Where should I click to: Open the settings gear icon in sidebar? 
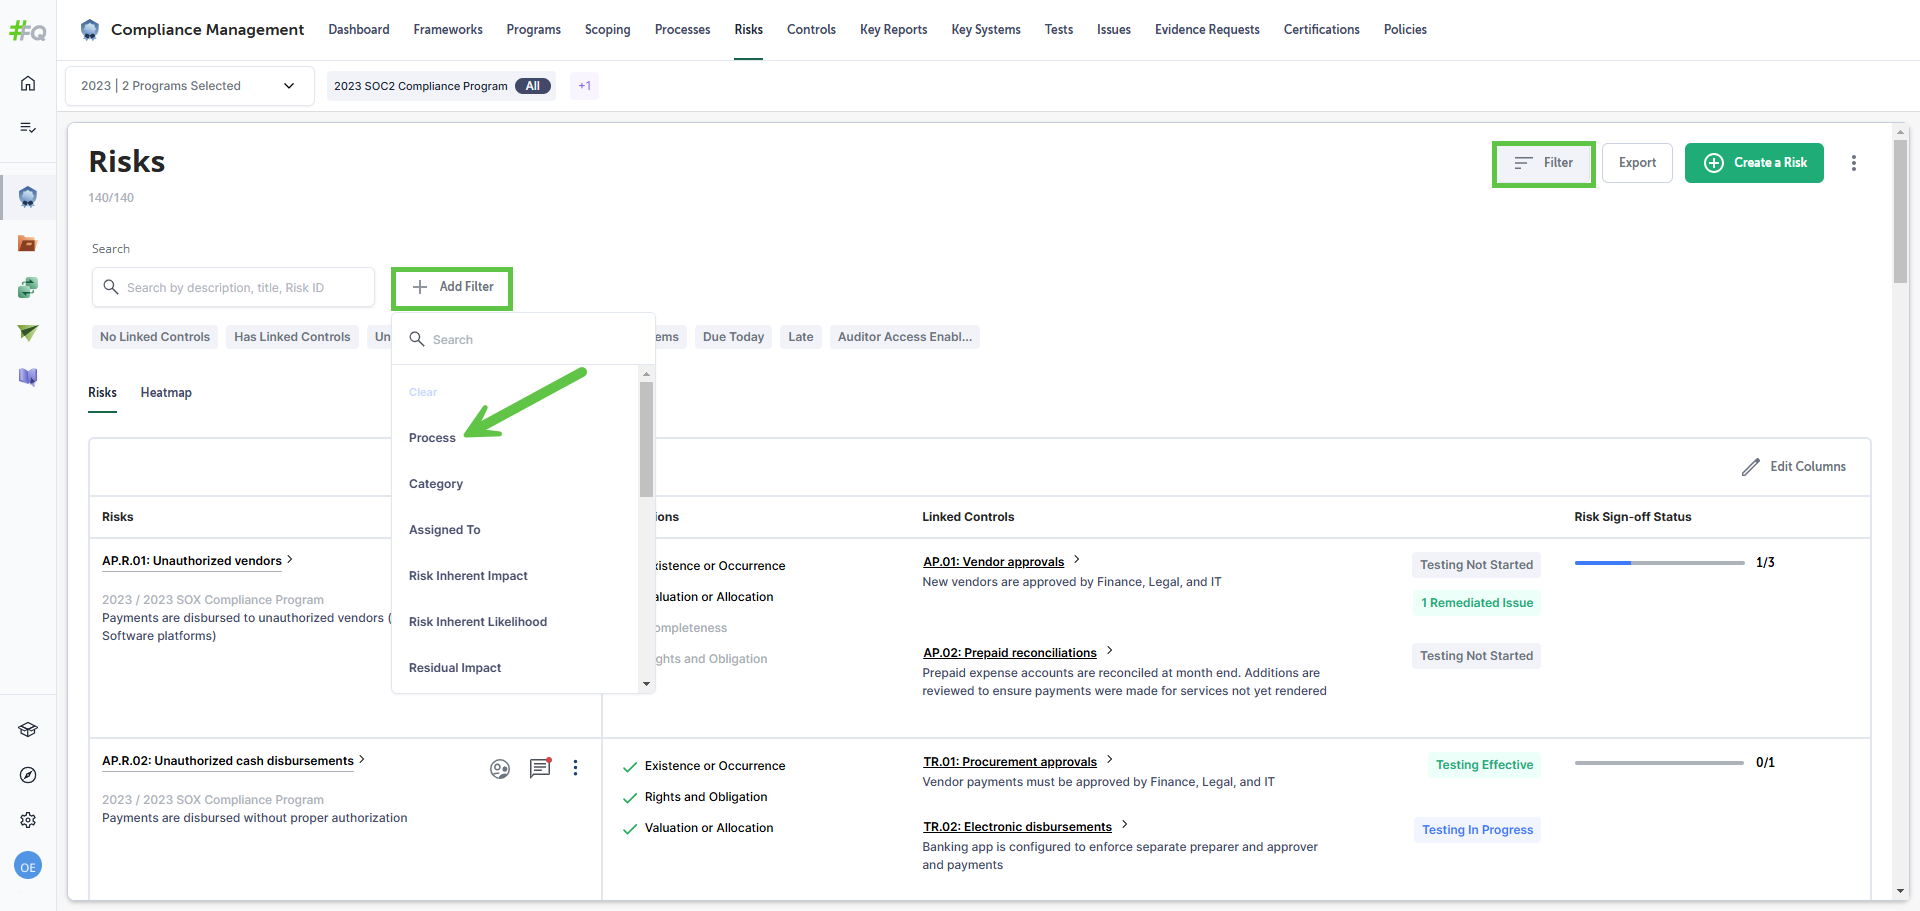[x=28, y=820]
